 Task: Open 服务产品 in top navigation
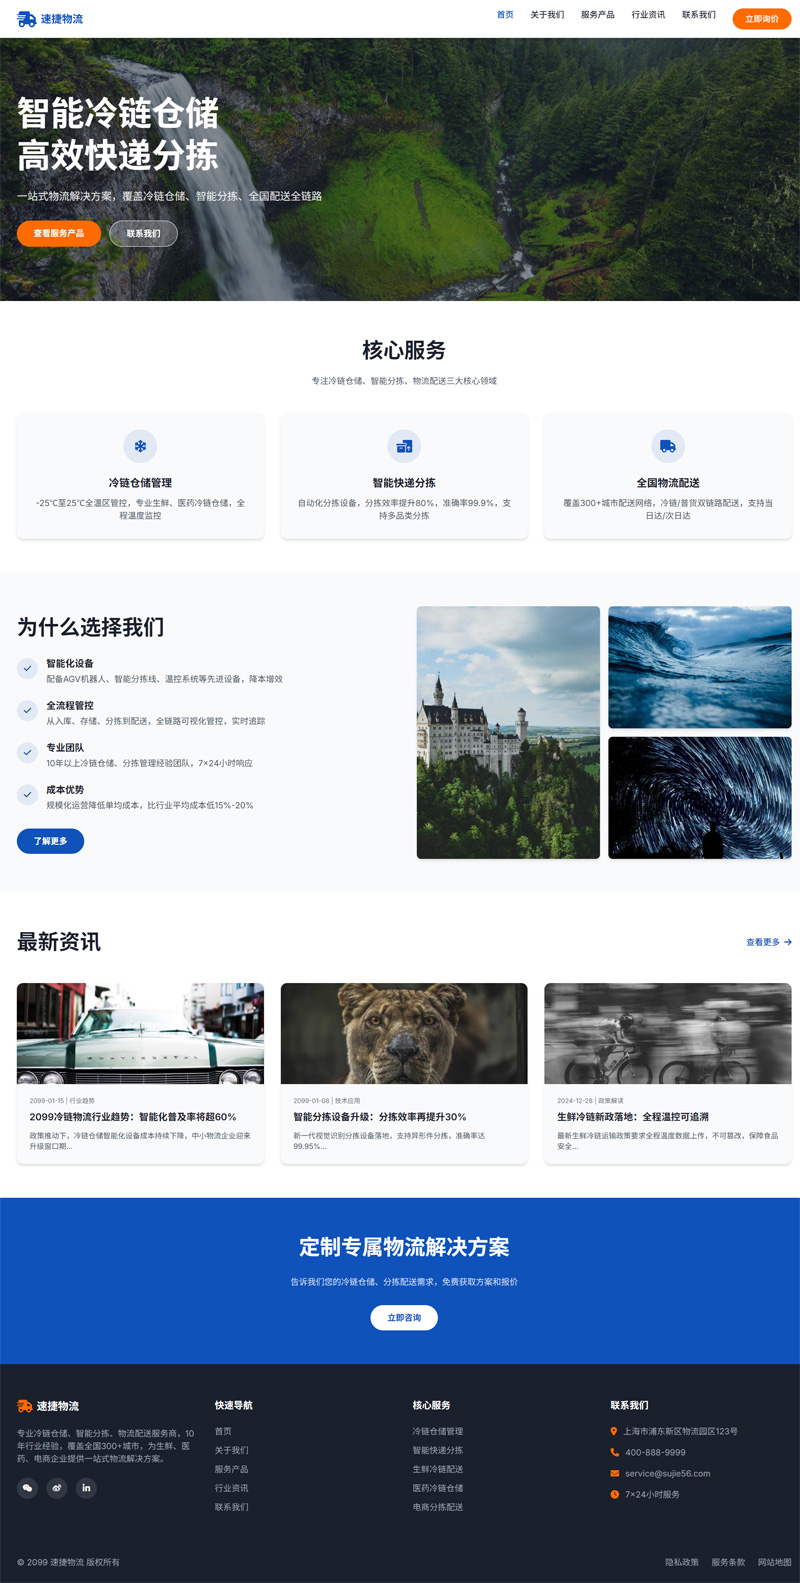click(x=598, y=15)
